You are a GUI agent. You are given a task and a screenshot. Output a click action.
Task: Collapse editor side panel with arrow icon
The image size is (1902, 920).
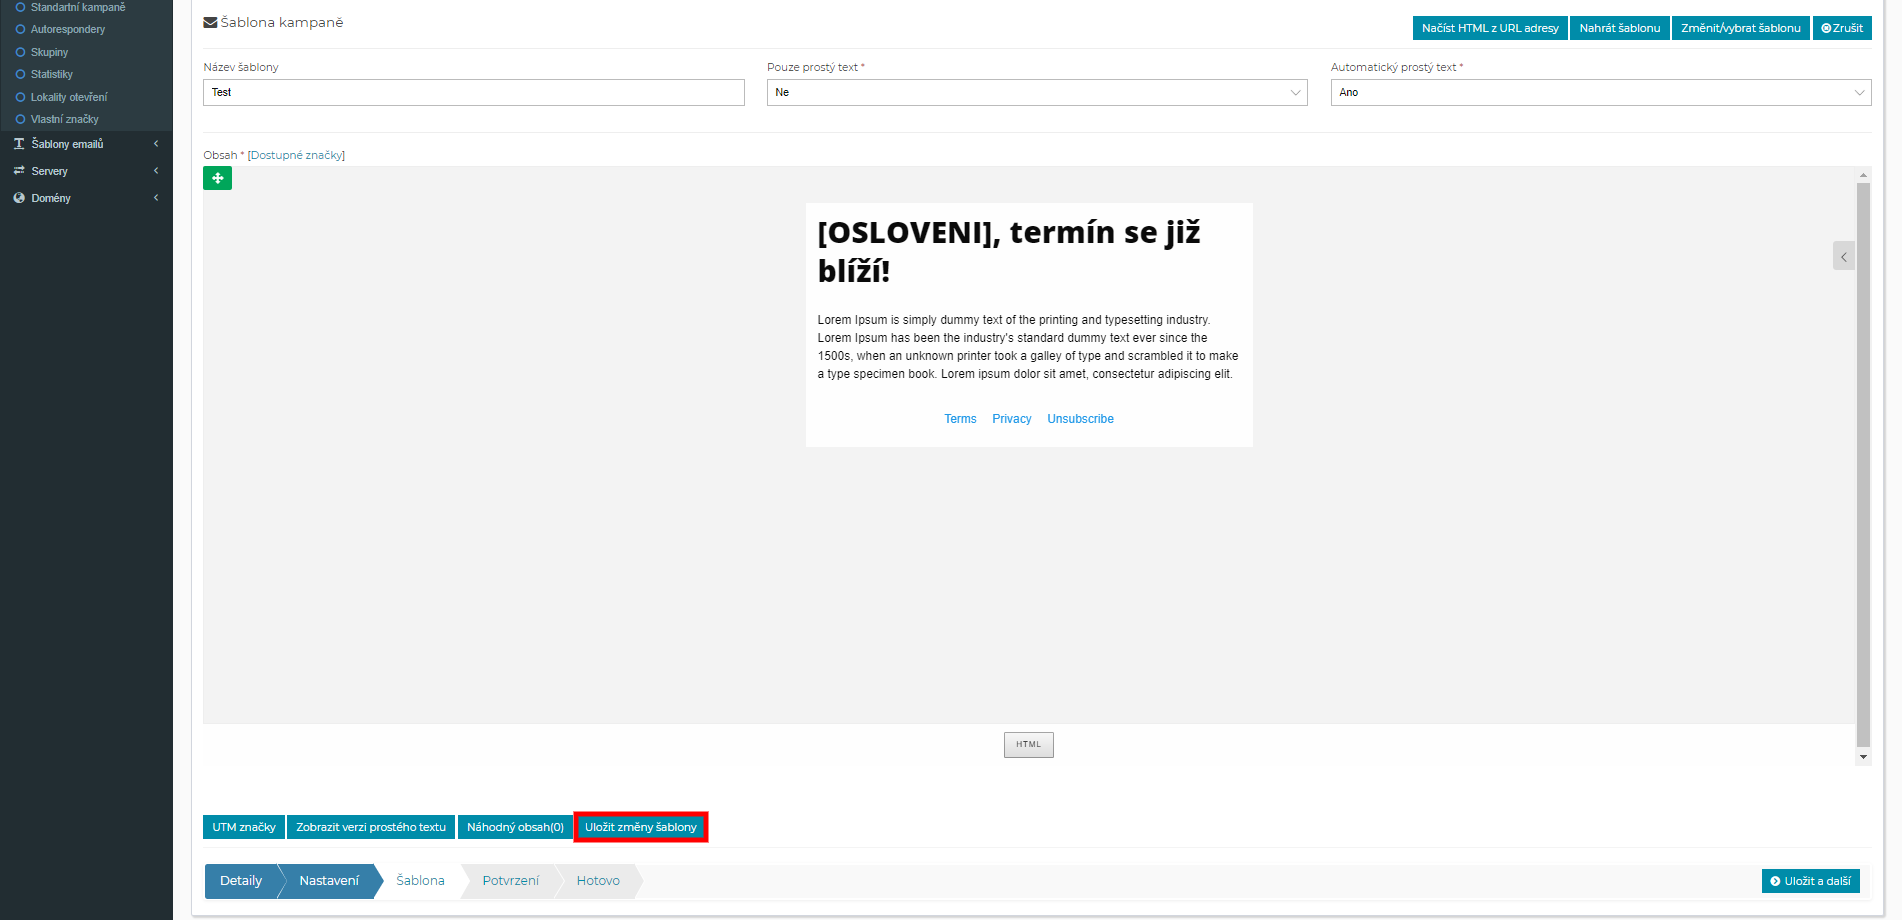[1843, 256]
